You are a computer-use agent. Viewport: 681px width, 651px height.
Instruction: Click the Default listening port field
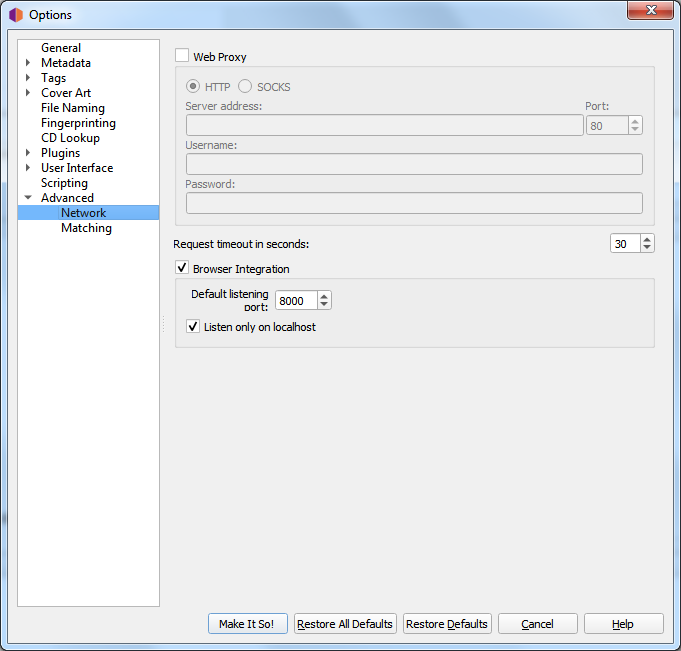coord(295,301)
